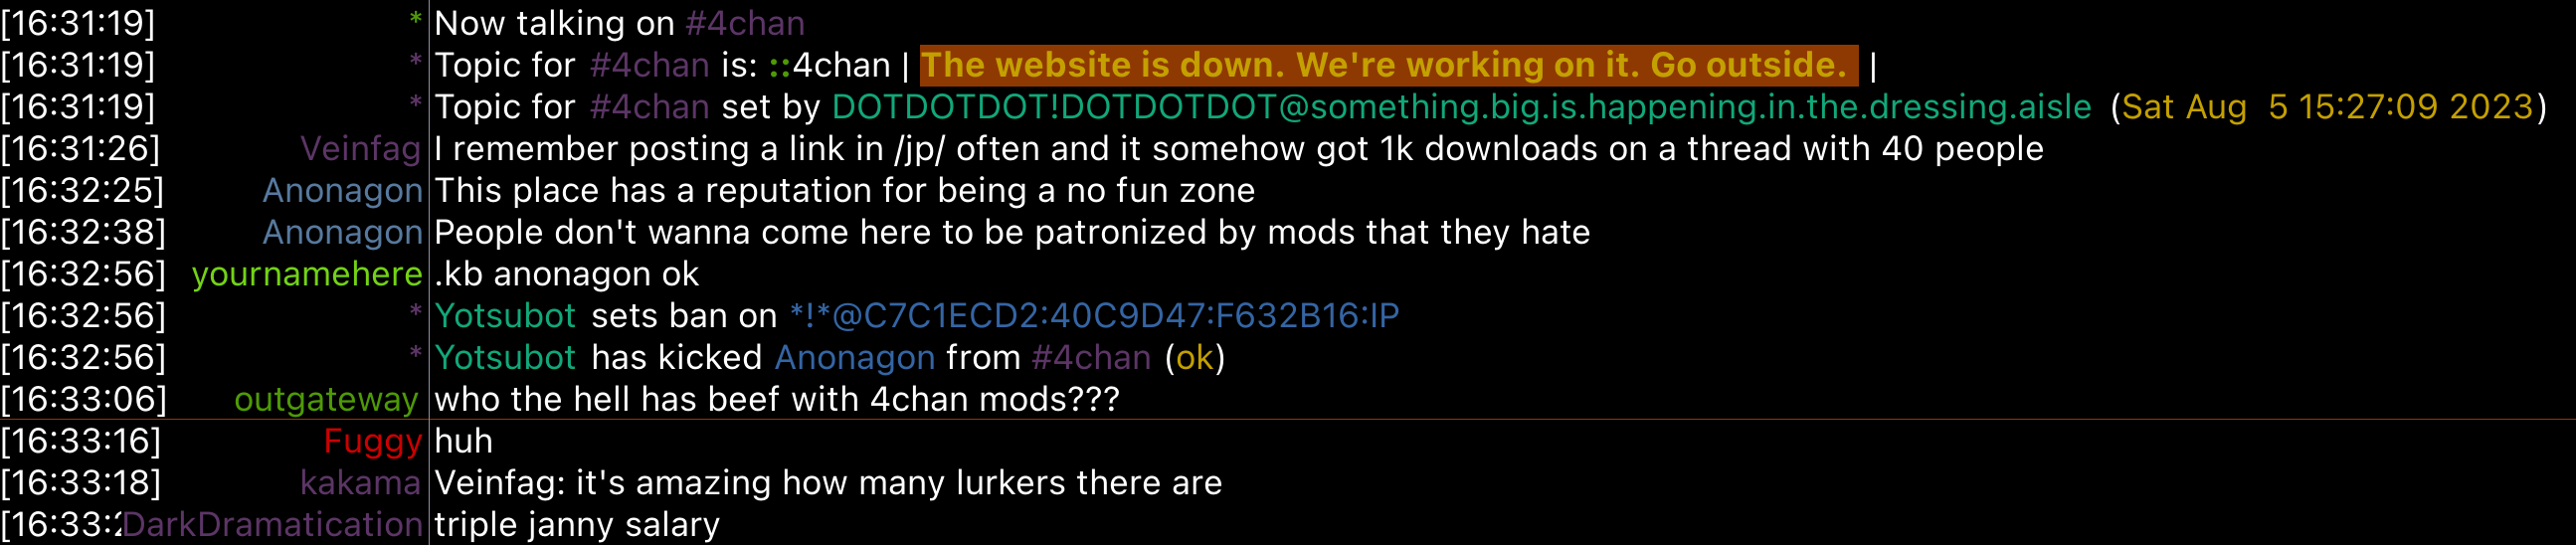Click the Anonagon nick beside 'People don't wanna'
The height and width of the screenshot is (545, 2576).
[x=342, y=233]
